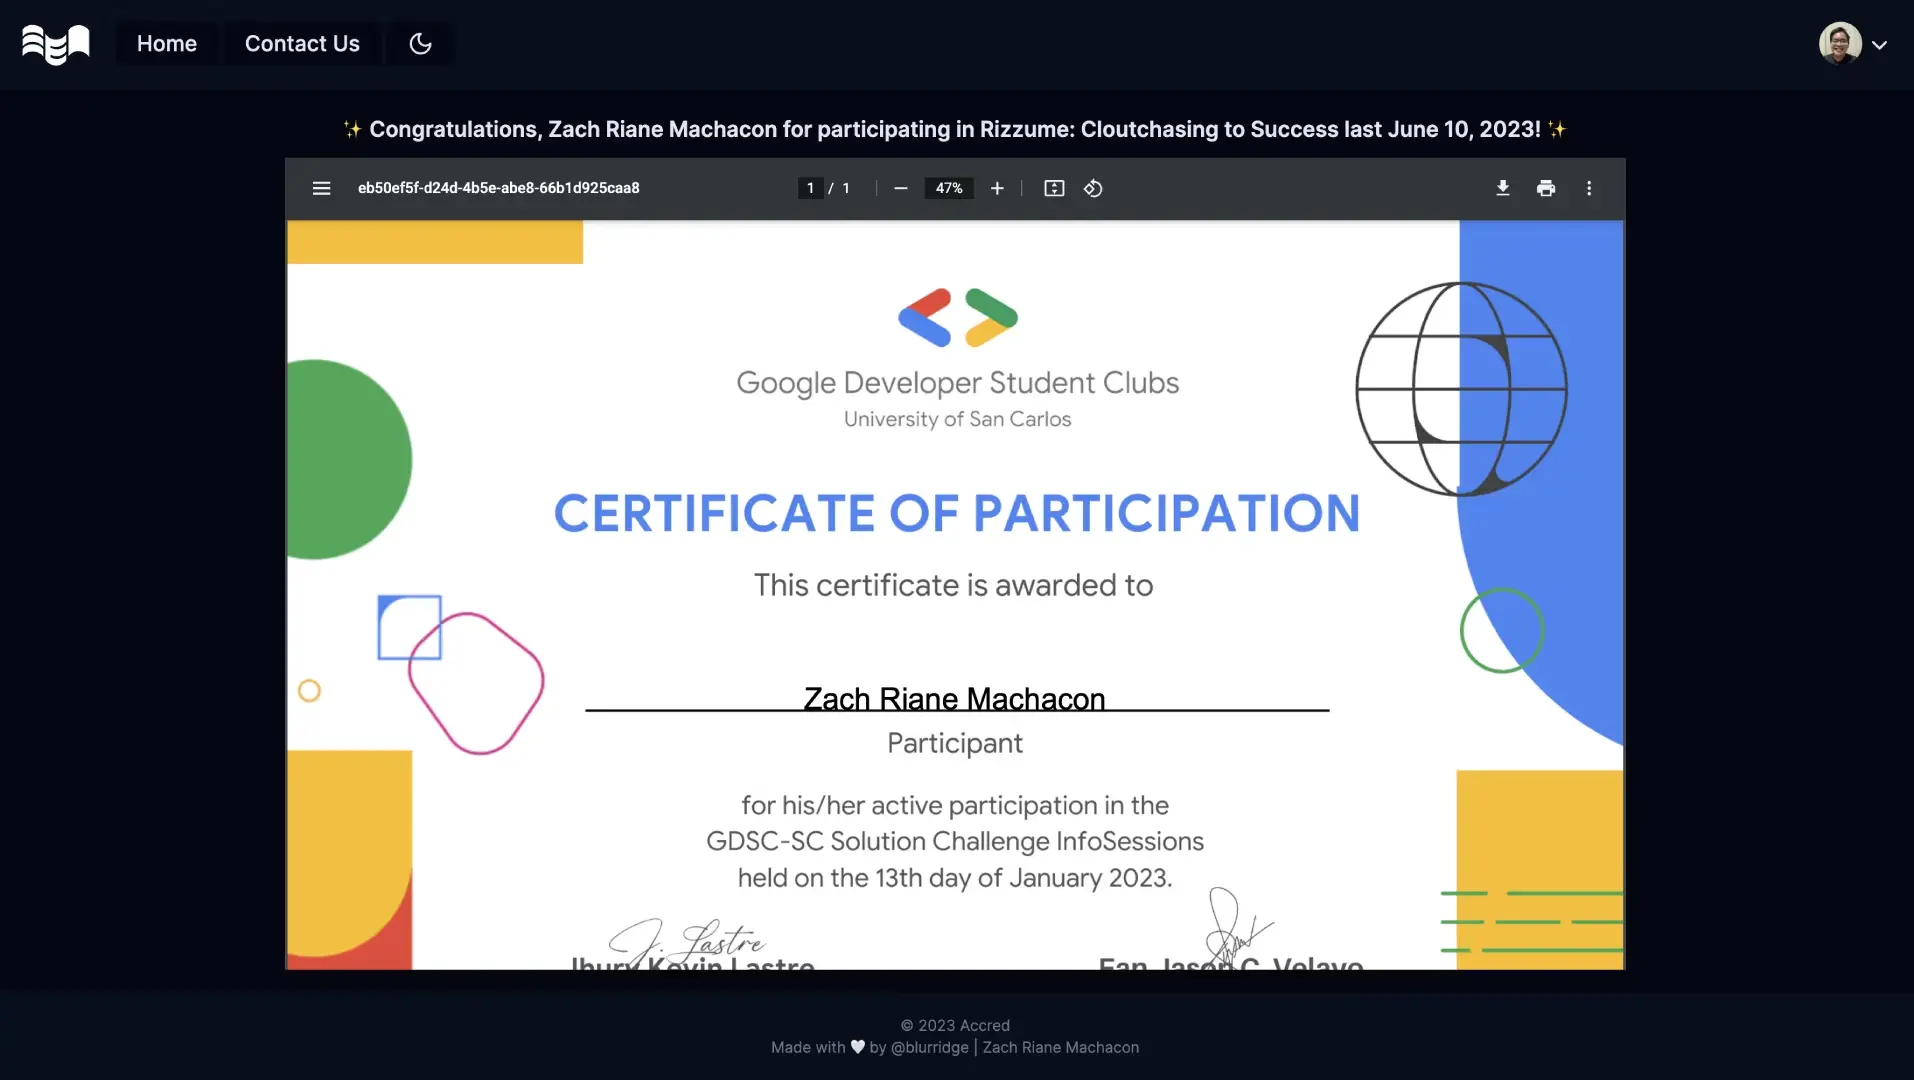Select the document ID filename text

[x=499, y=188]
